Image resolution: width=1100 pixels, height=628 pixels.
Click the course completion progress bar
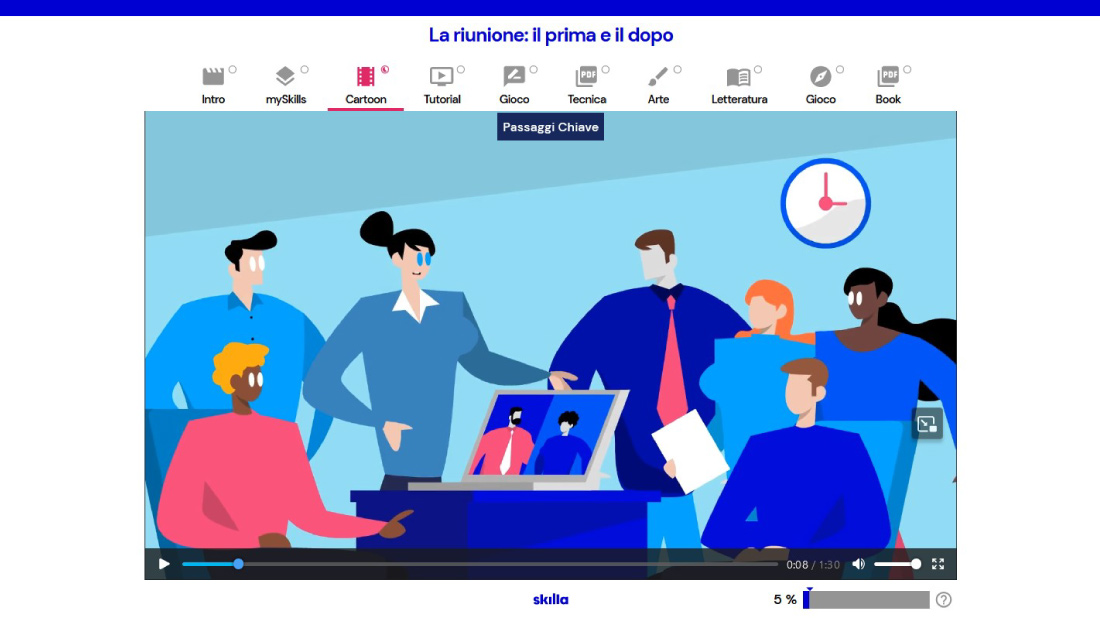coord(866,600)
